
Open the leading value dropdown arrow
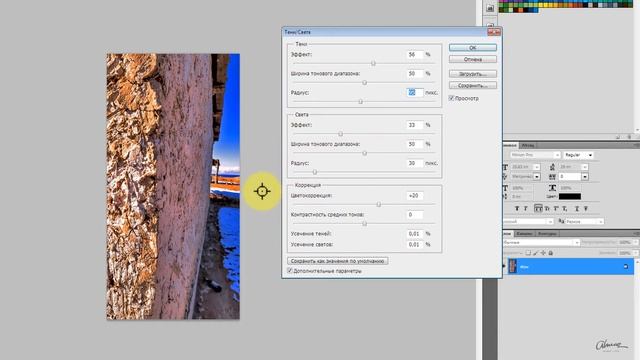585,167
